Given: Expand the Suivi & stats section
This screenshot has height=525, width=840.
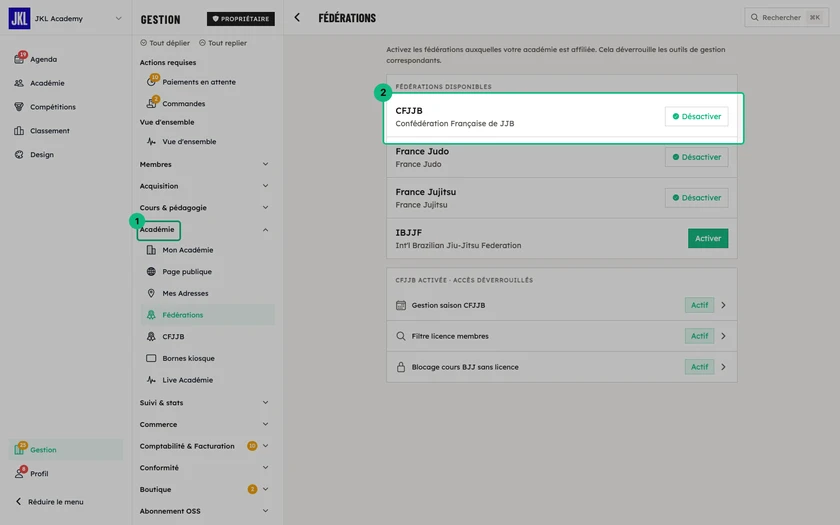Looking at the screenshot, I should pyautogui.click(x=265, y=402).
